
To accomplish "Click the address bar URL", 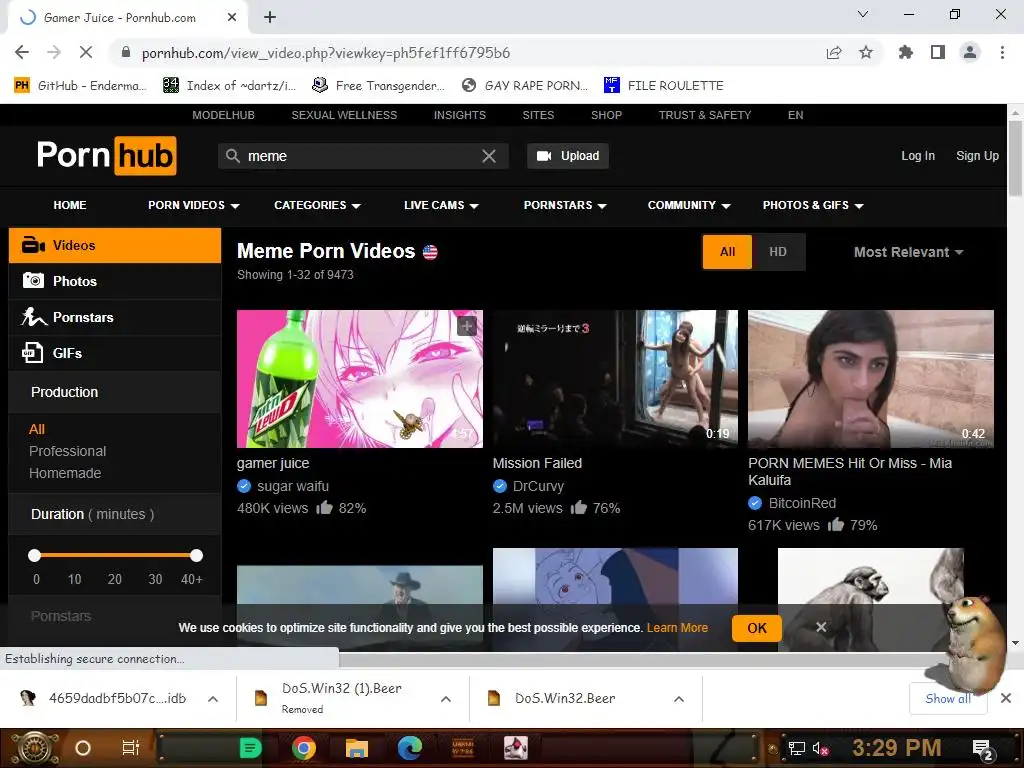I will [326, 53].
